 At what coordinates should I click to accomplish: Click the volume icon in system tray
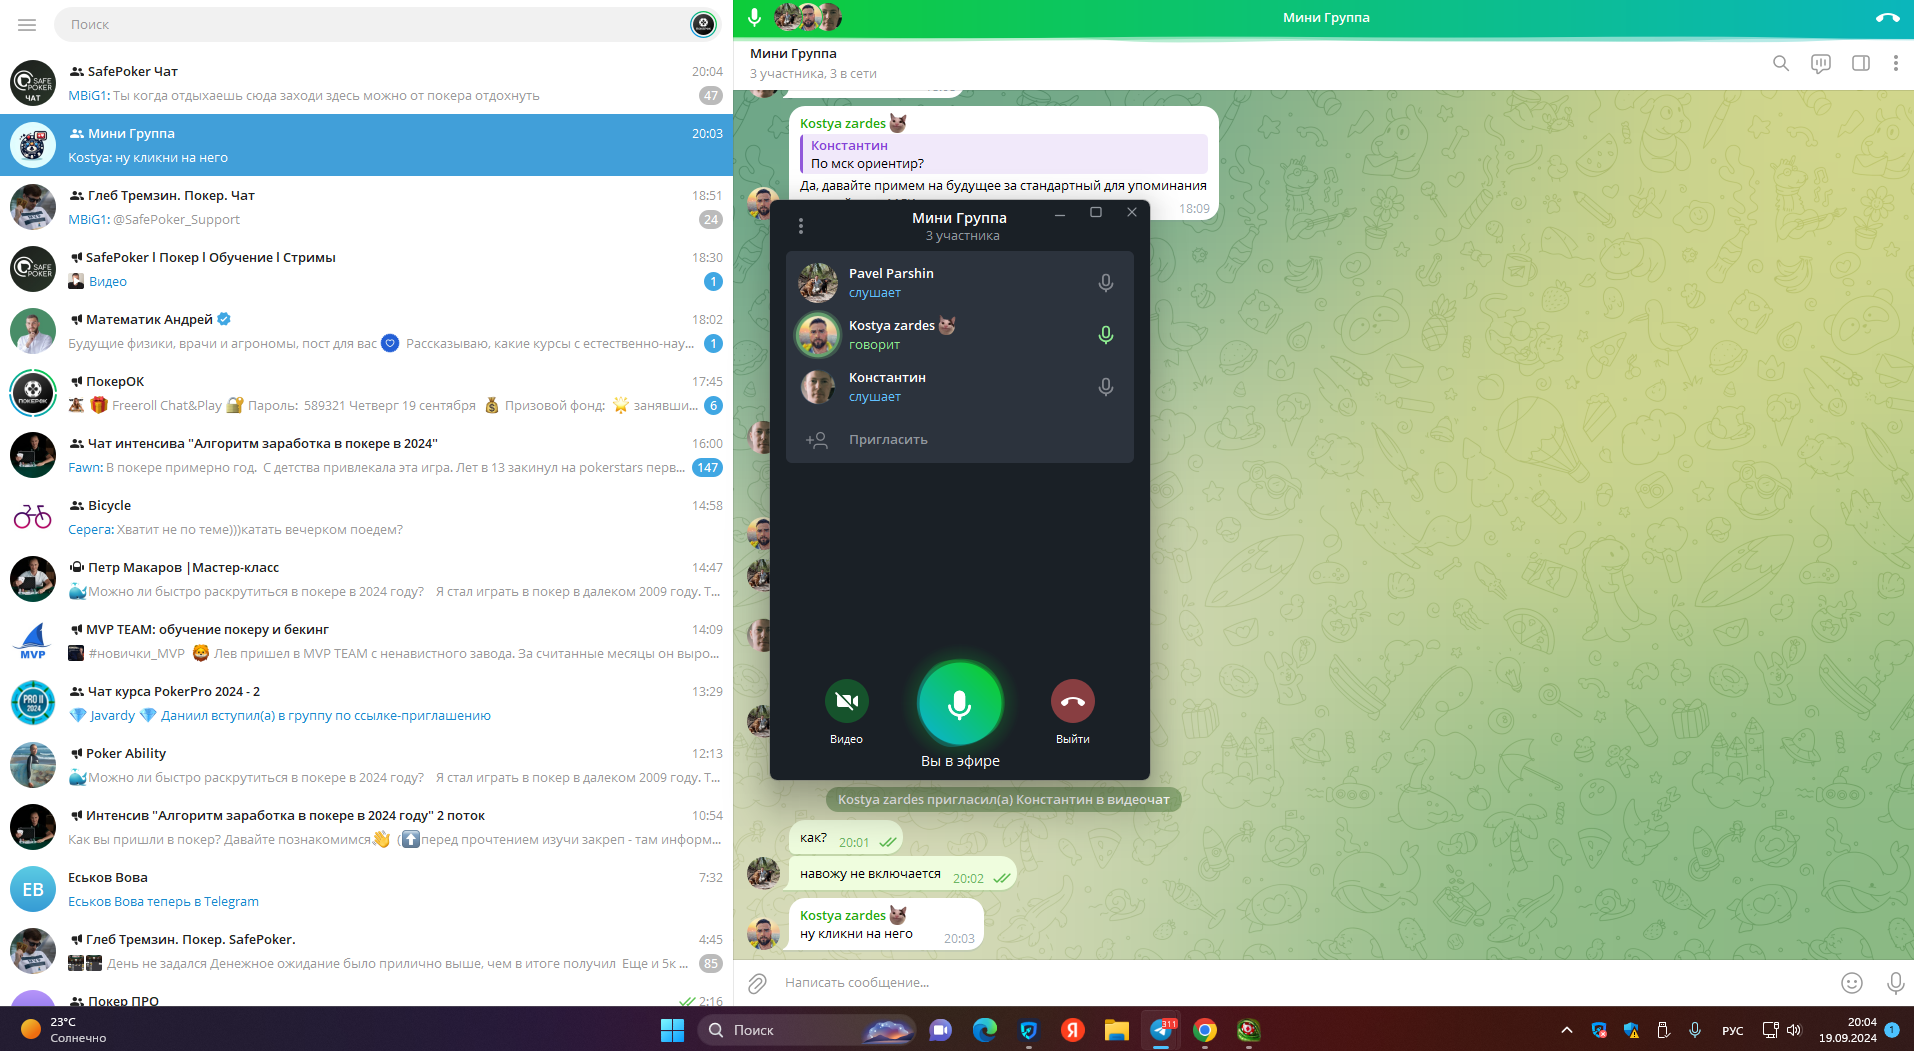tap(1794, 1030)
